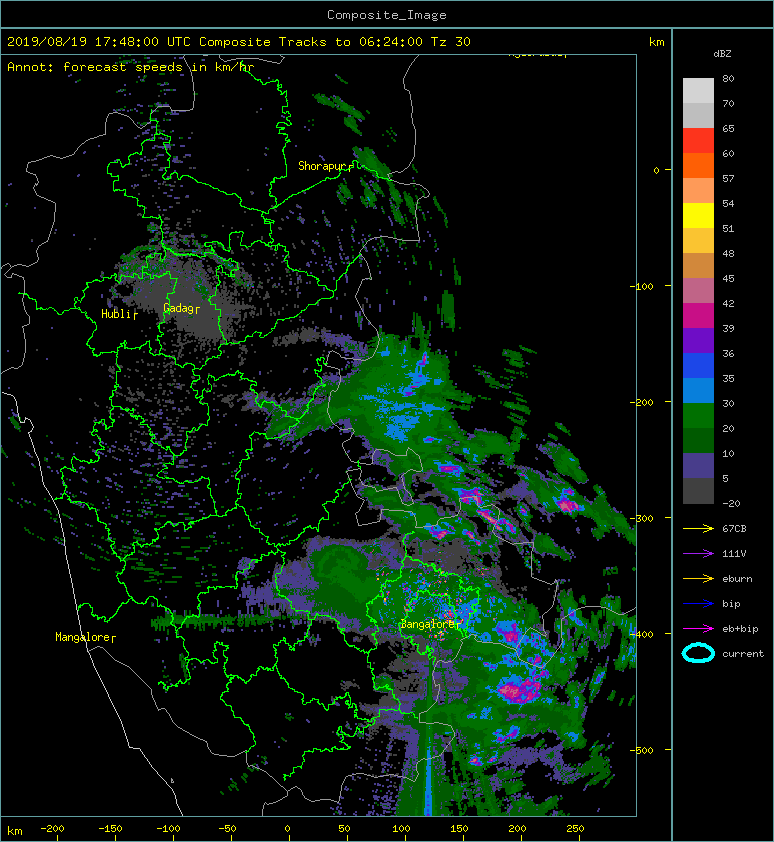Click the 100 tick on horizontal axis
774x842 pixels.
[x=401, y=829]
